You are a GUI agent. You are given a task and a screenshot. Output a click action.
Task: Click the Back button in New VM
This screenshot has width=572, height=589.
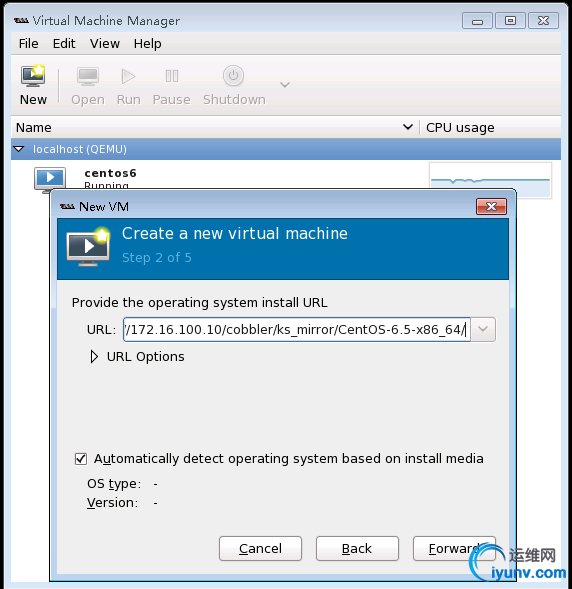click(x=357, y=548)
